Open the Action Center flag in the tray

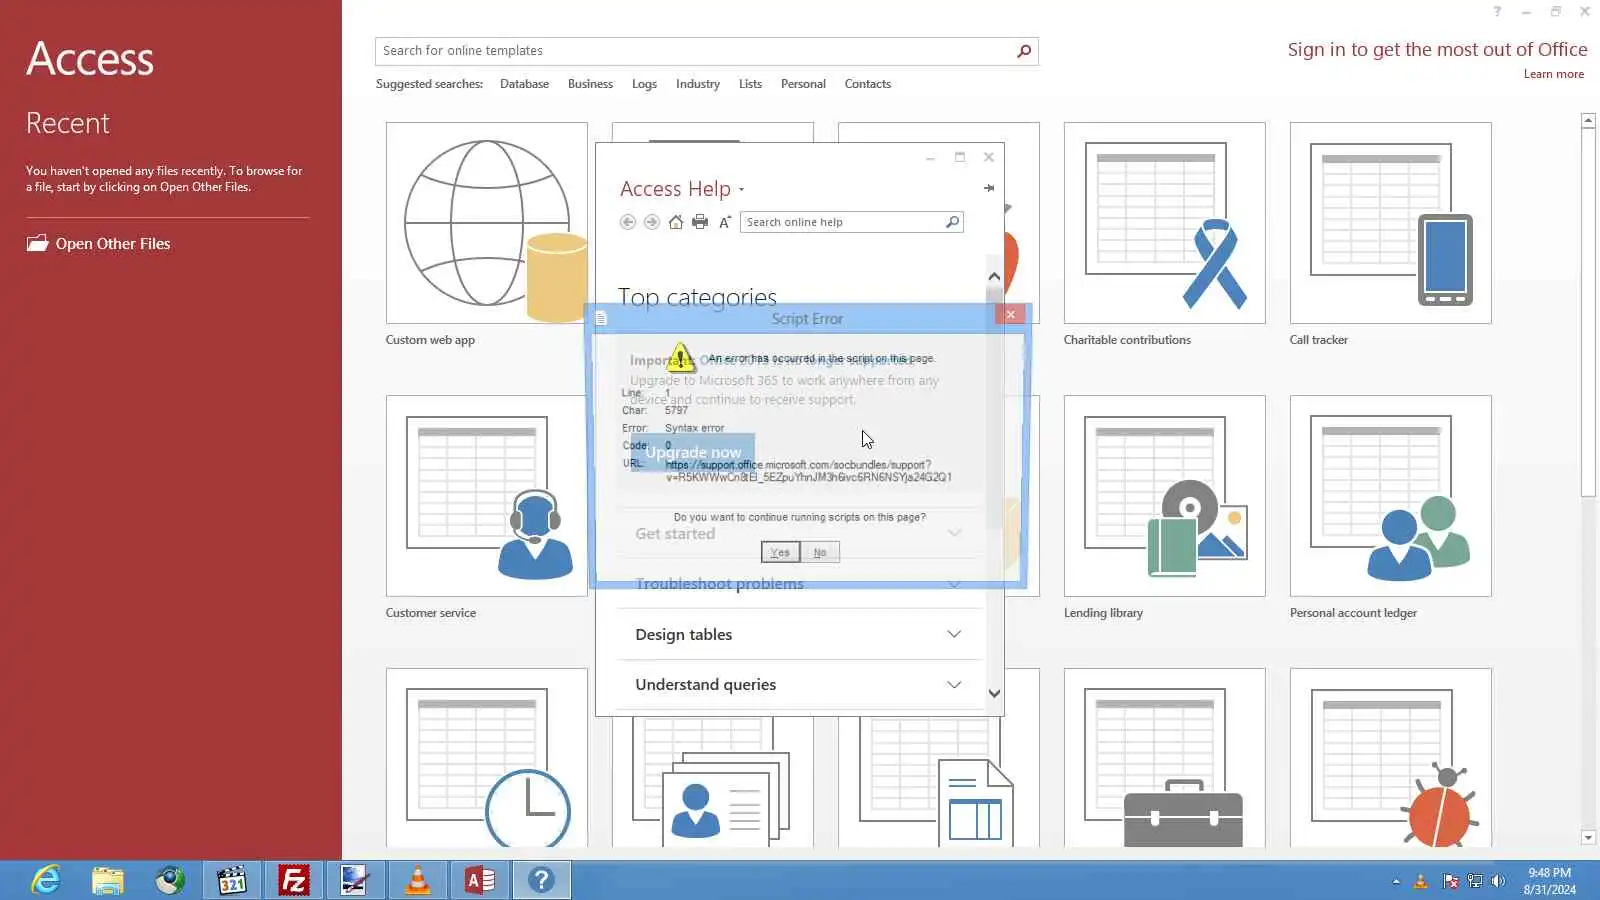(x=1451, y=881)
